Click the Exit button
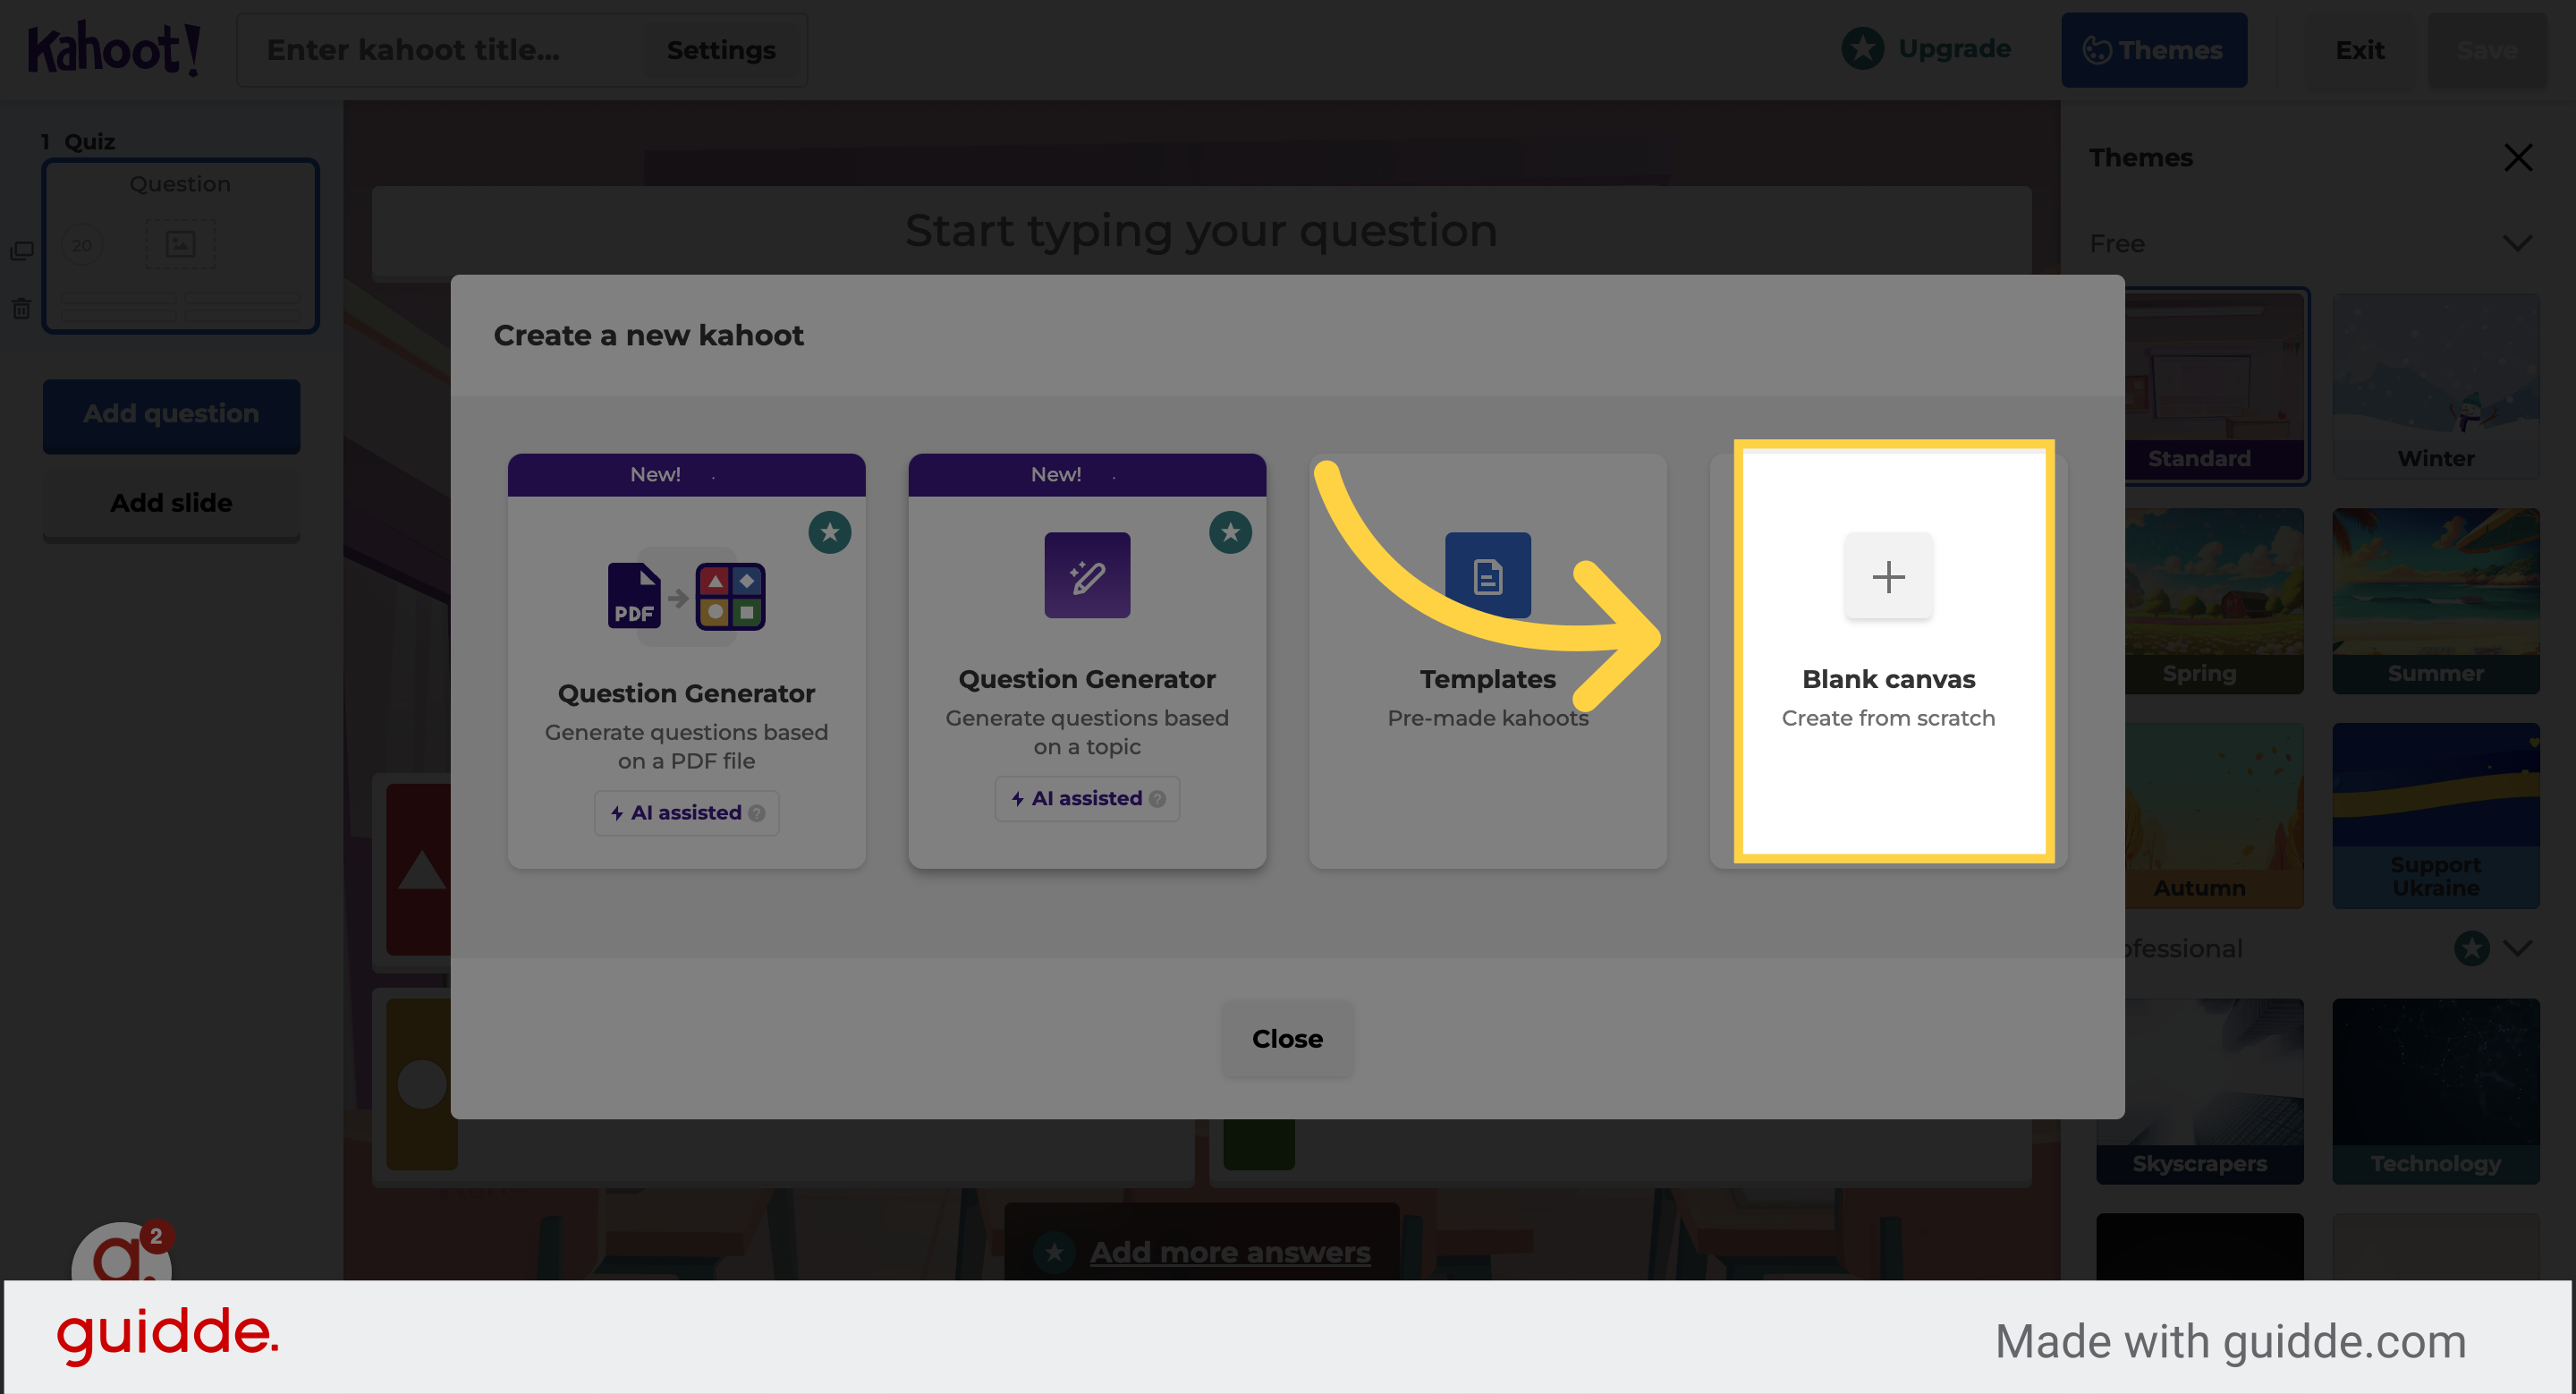2576x1394 pixels. click(x=2359, y=49)
